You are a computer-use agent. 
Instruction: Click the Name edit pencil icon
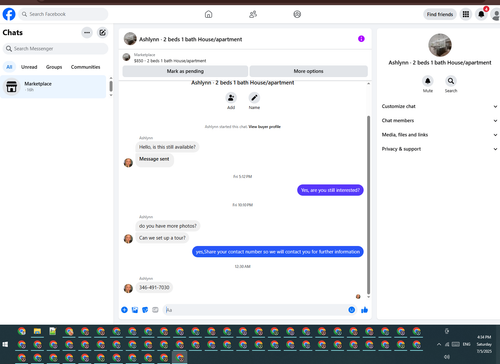point(254,98)
